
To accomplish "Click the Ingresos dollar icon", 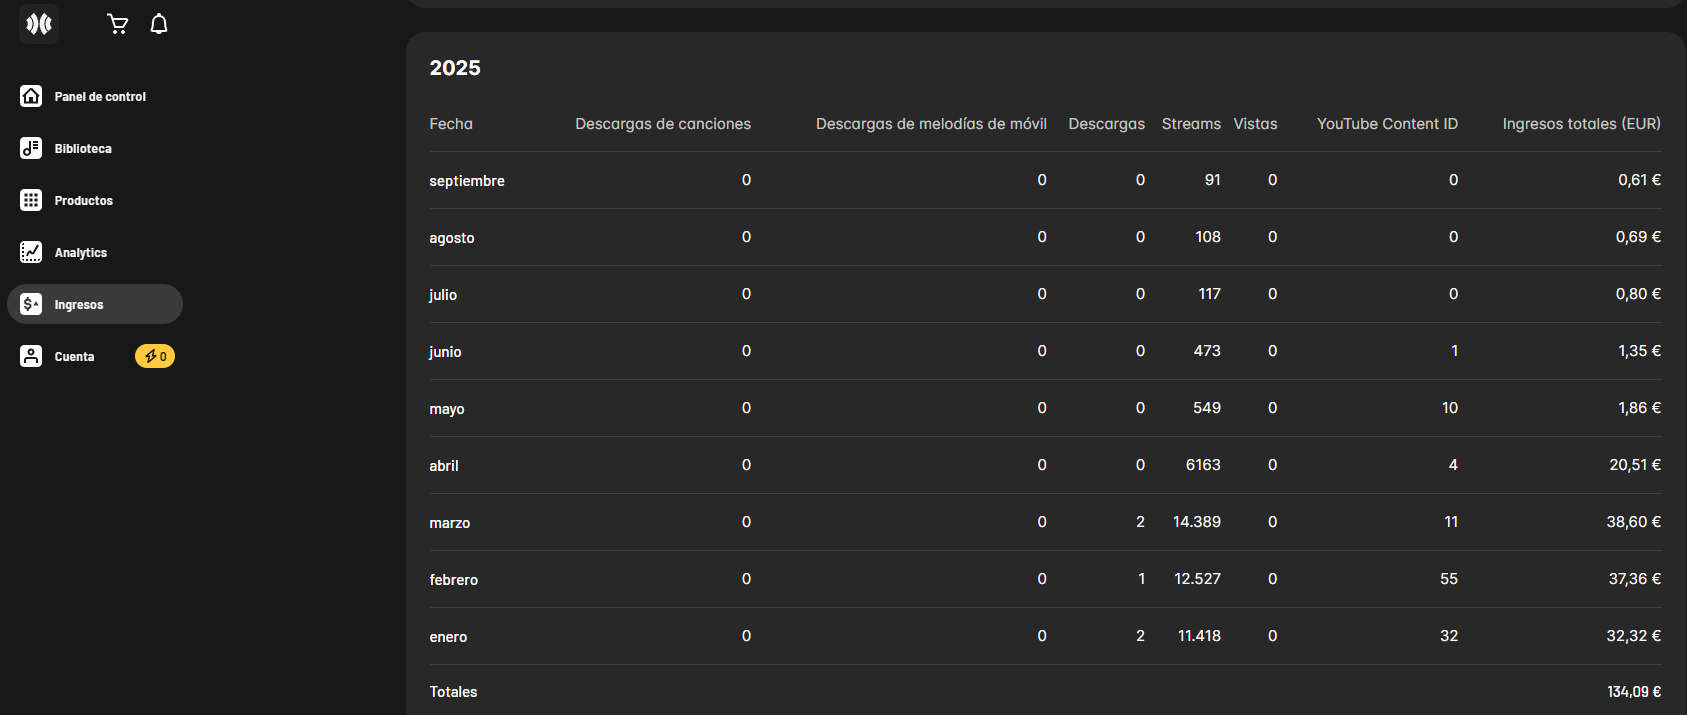I will coord(31,304).
